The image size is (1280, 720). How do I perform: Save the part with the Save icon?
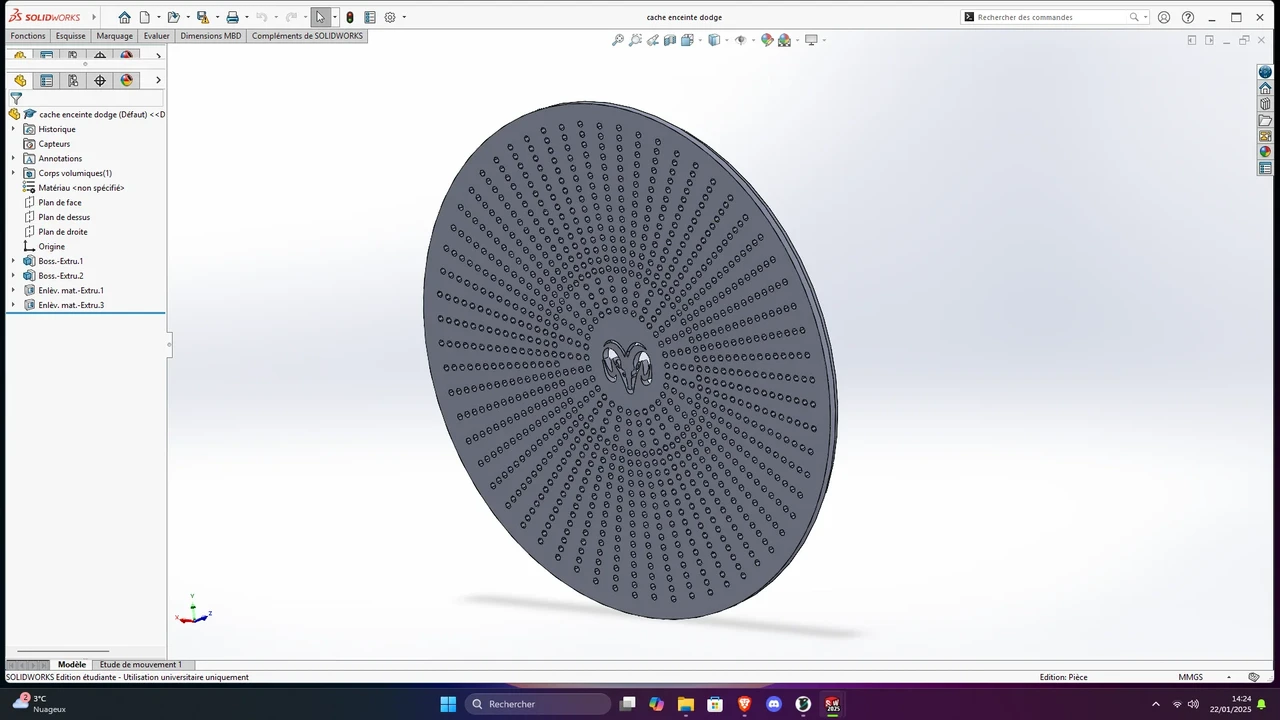202,17
